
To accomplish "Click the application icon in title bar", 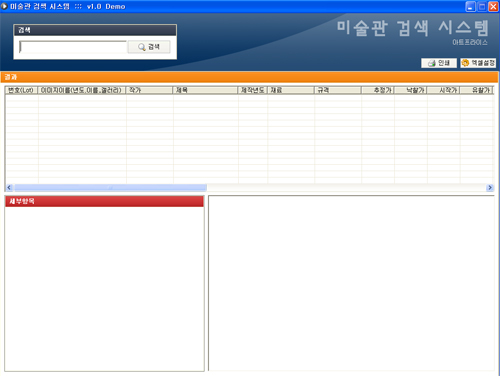I will (4, 6).
